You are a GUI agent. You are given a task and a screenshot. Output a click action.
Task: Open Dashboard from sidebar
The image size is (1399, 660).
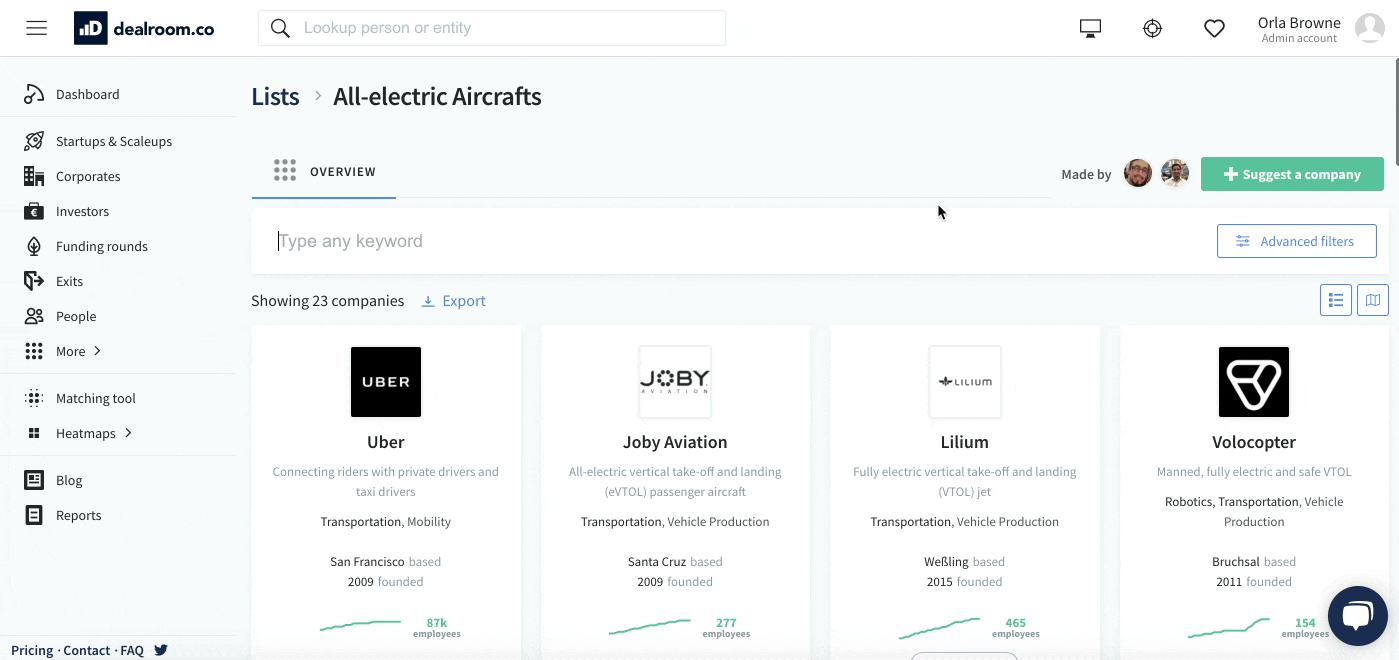(88, 94)
